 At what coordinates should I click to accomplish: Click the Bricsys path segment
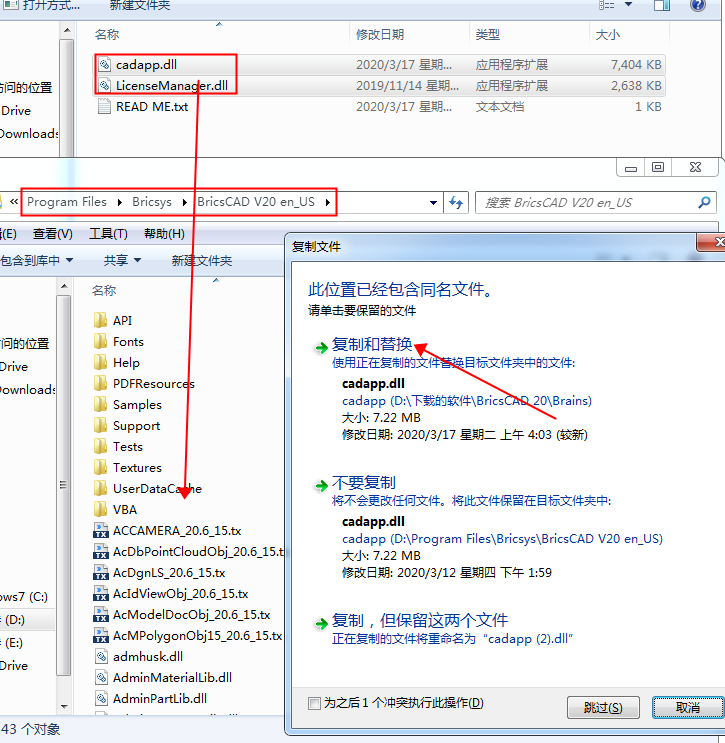point(152,202)
